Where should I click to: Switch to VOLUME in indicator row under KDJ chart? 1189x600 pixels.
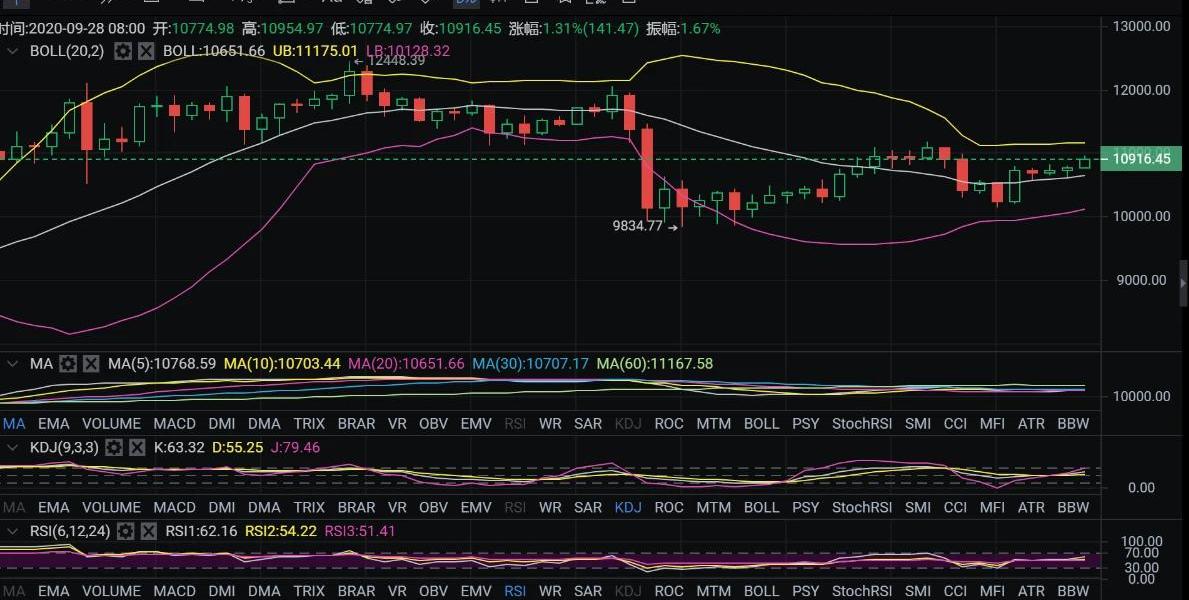pyautogui.click(x=111, y=508)
